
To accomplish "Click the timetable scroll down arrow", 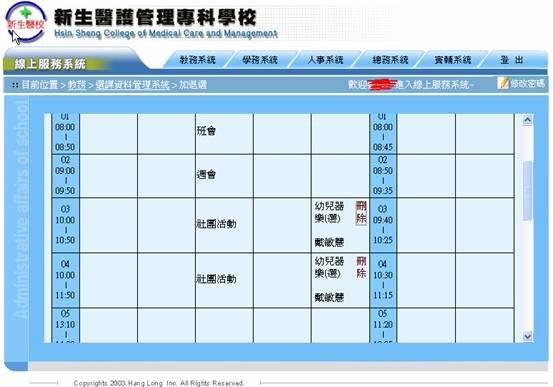I will coord(528,336).
